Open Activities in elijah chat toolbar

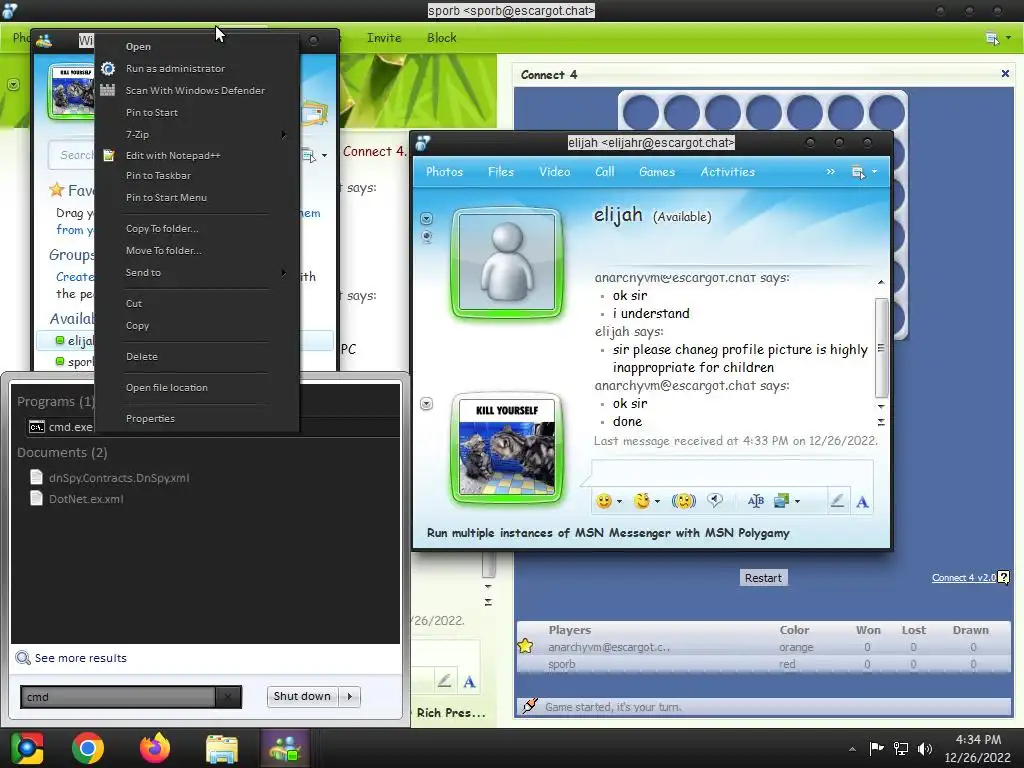pyautogui.click(x=728, y=172)
